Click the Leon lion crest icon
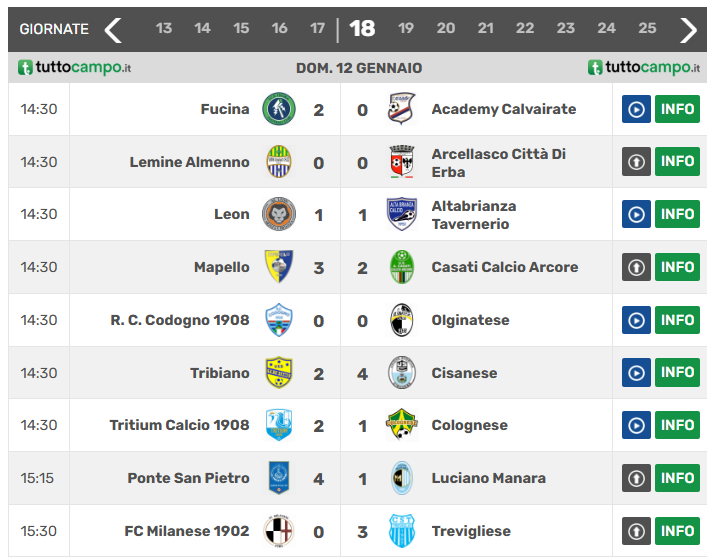707x557 pixels. click(278, 214)
